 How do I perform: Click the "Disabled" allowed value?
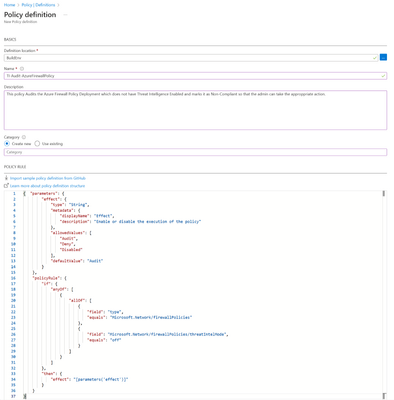(x=71, y=250)
